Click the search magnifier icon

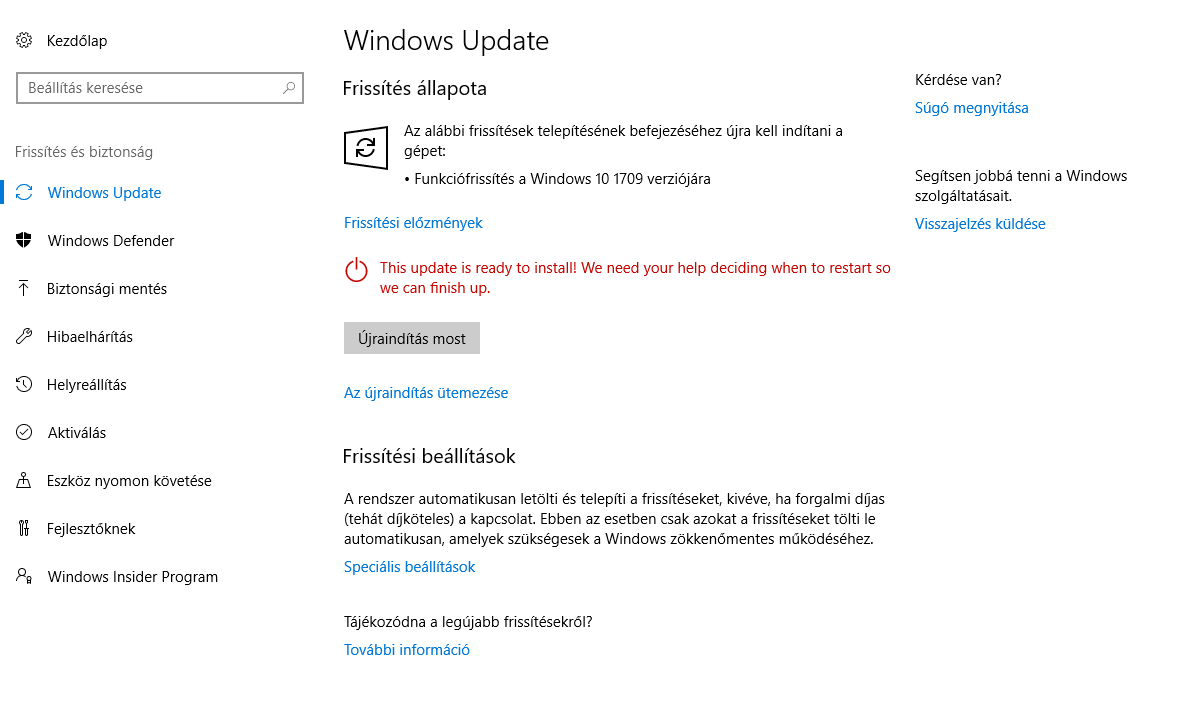pos(289,88)
